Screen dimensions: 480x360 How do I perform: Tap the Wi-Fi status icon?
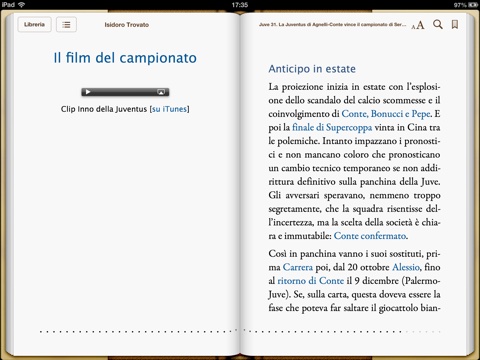pos(22,4)
